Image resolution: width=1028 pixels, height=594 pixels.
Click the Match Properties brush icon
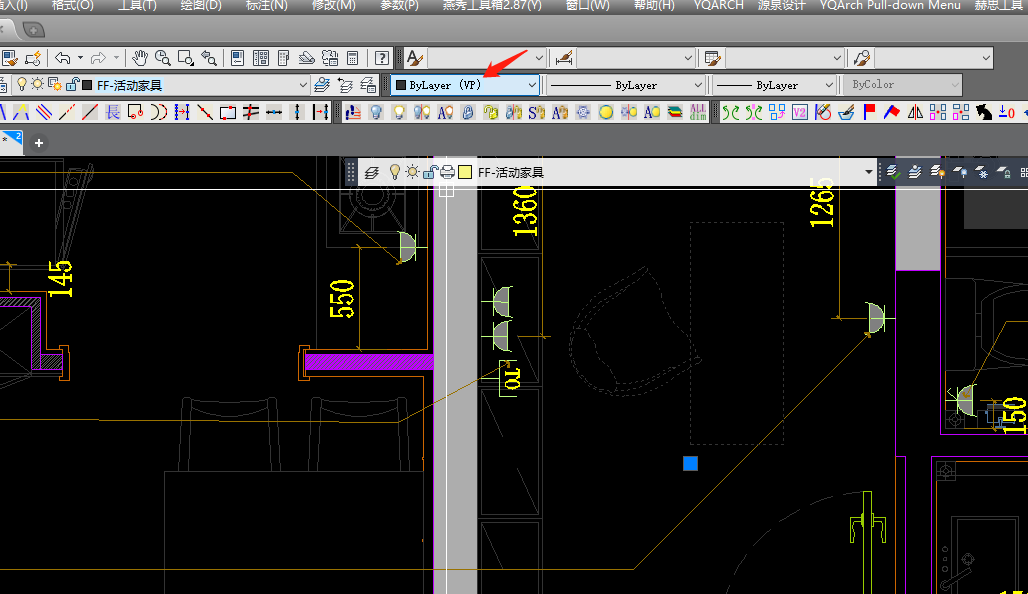coord(10,58)
